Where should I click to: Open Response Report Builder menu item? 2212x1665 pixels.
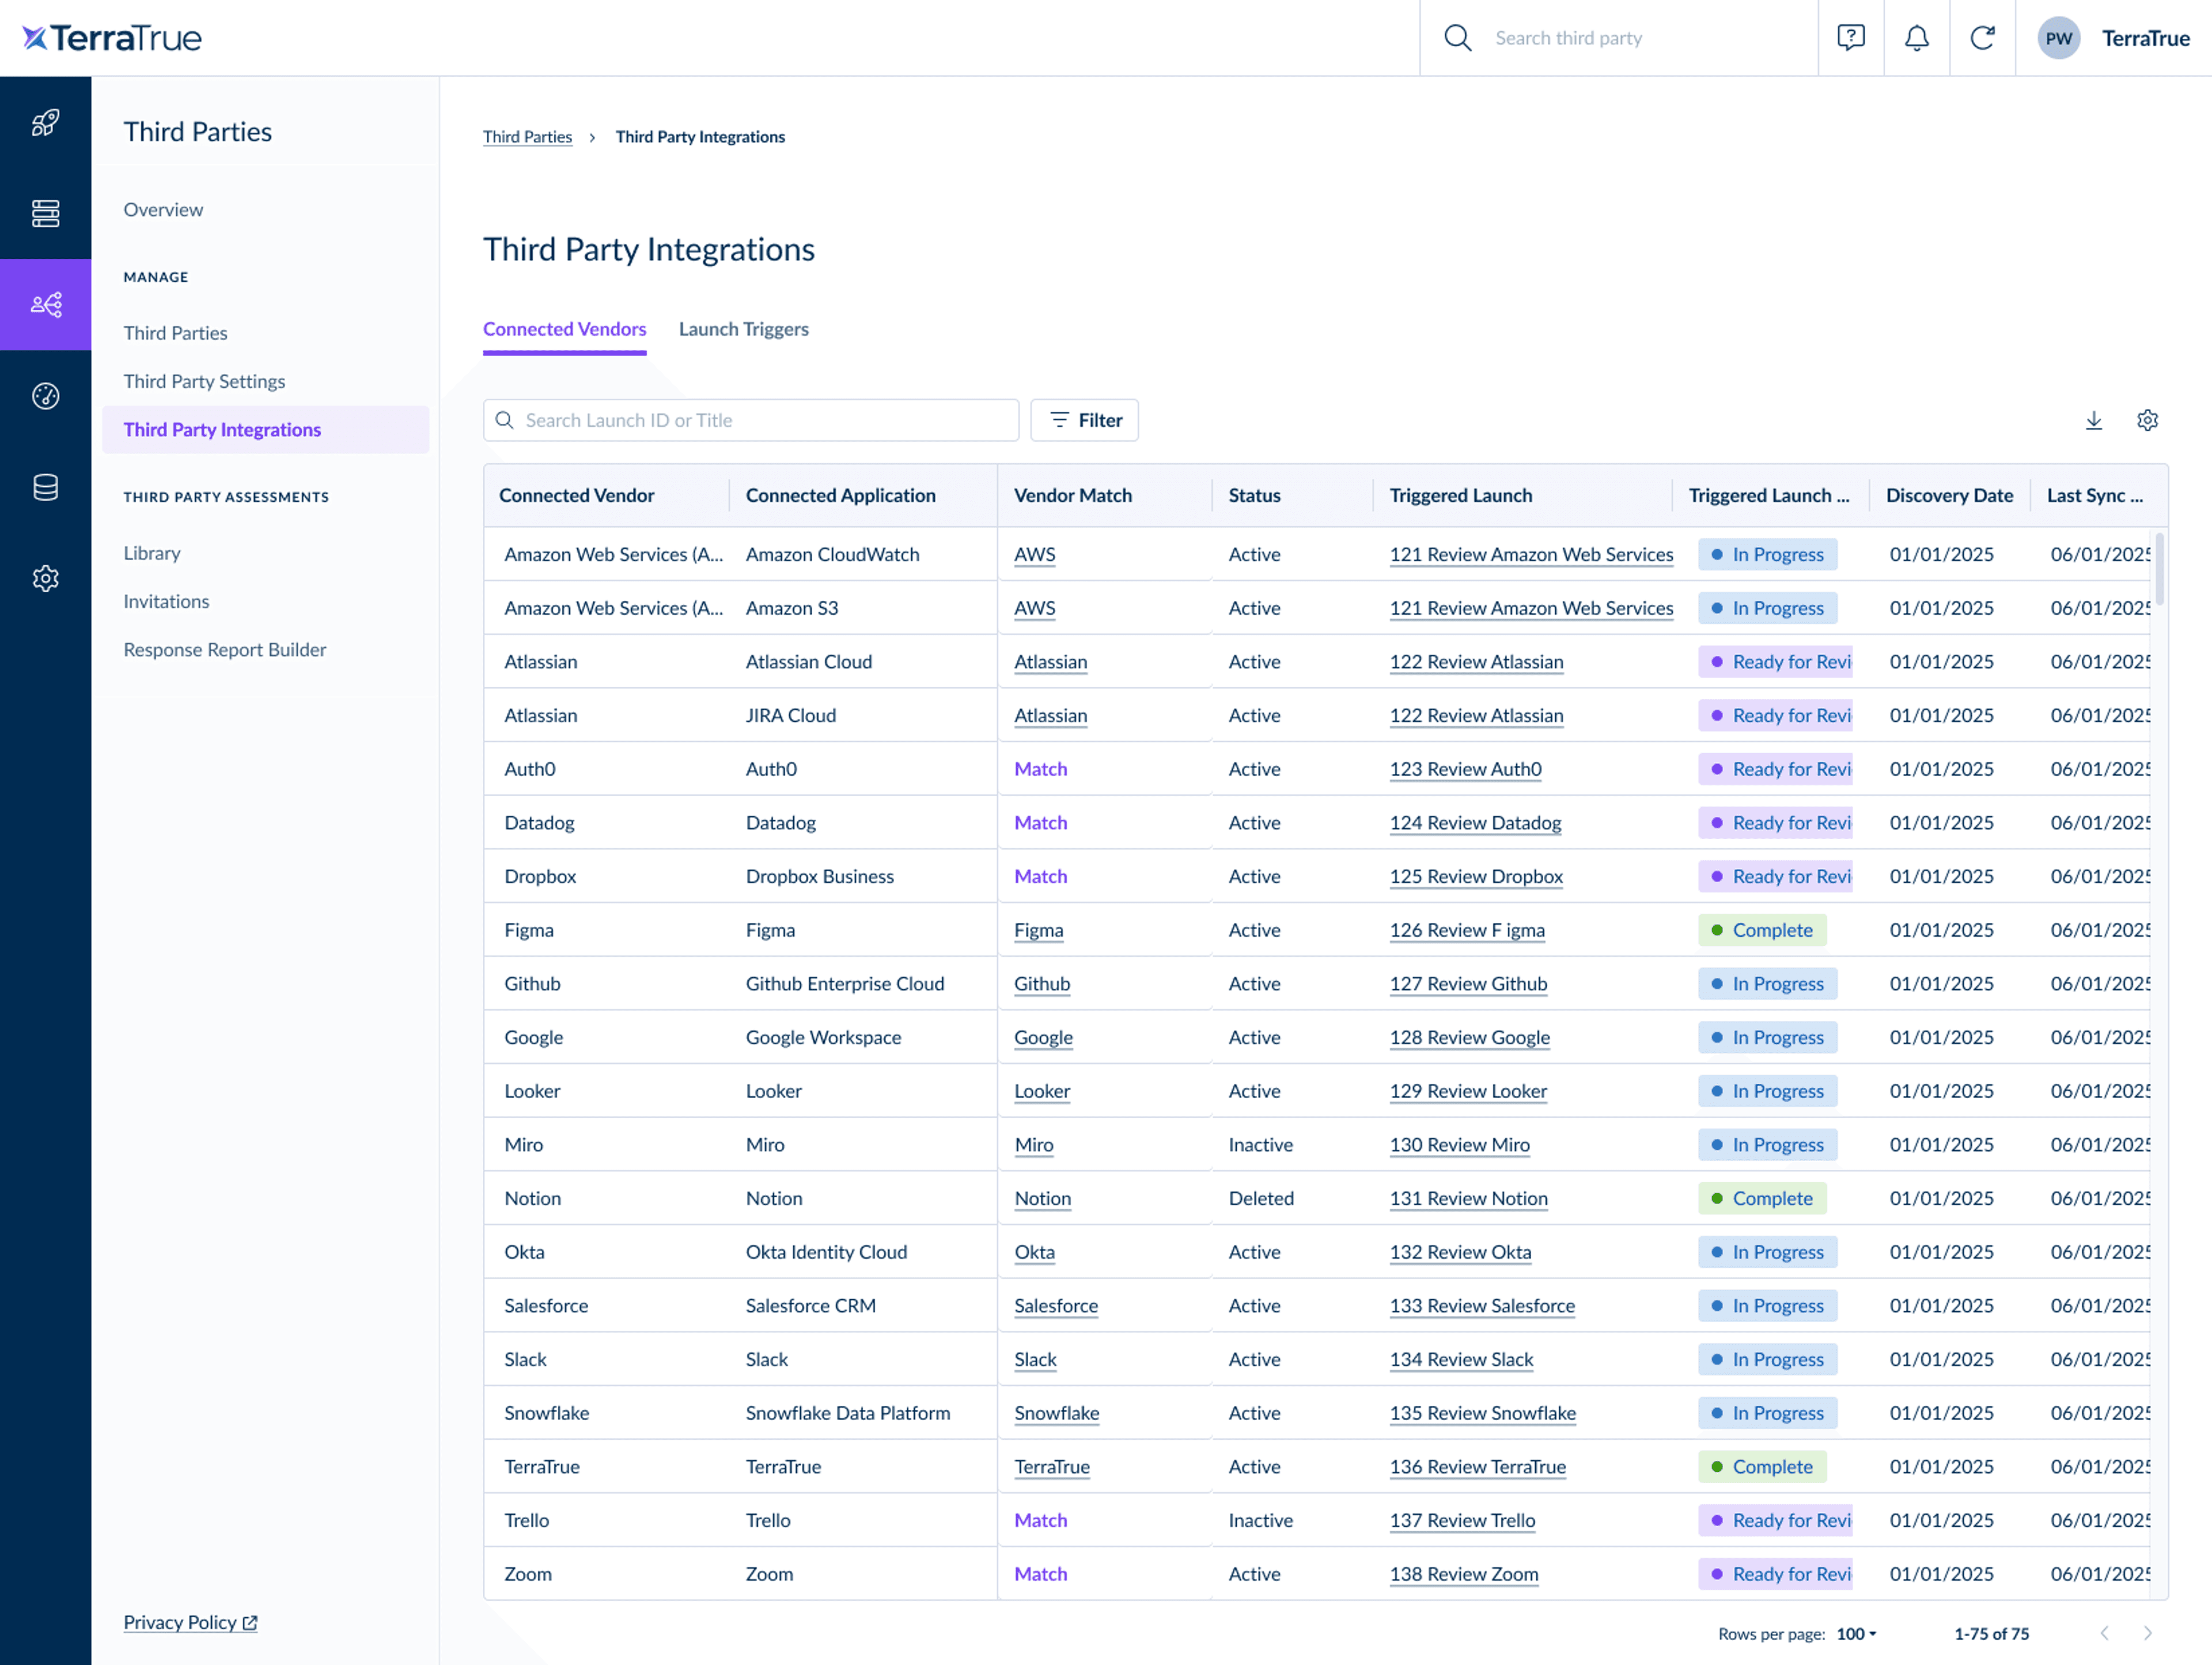point(225,649)
